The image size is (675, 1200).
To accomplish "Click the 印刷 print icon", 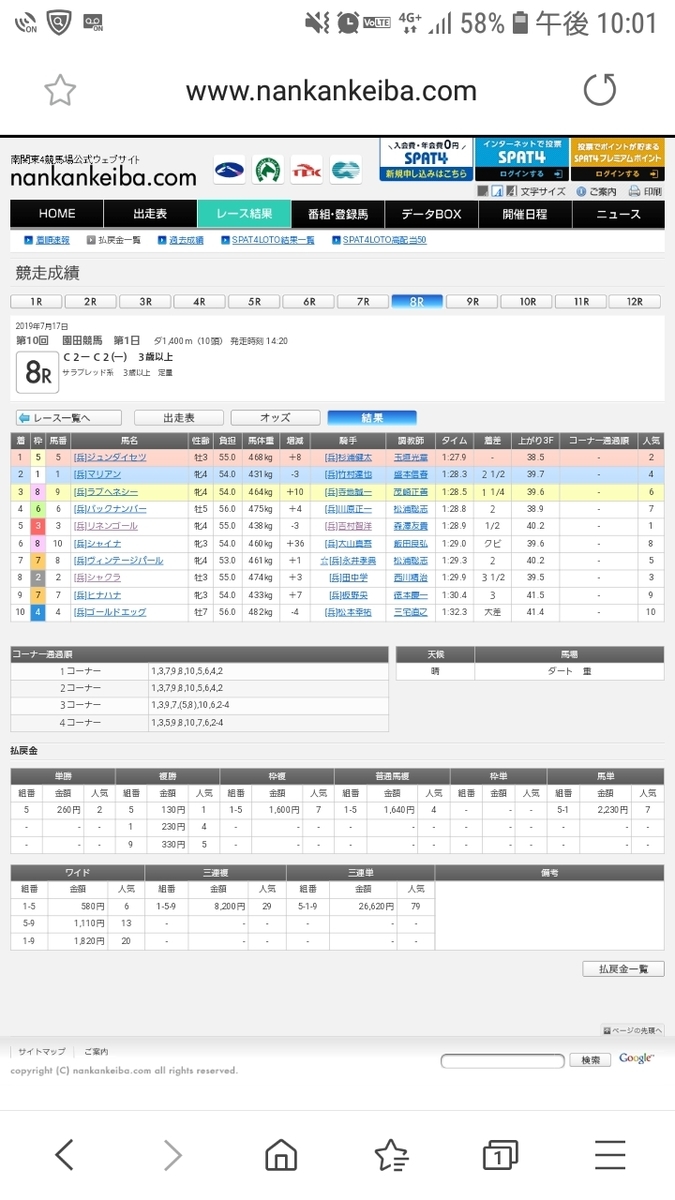I will click(x=645, y=191).
